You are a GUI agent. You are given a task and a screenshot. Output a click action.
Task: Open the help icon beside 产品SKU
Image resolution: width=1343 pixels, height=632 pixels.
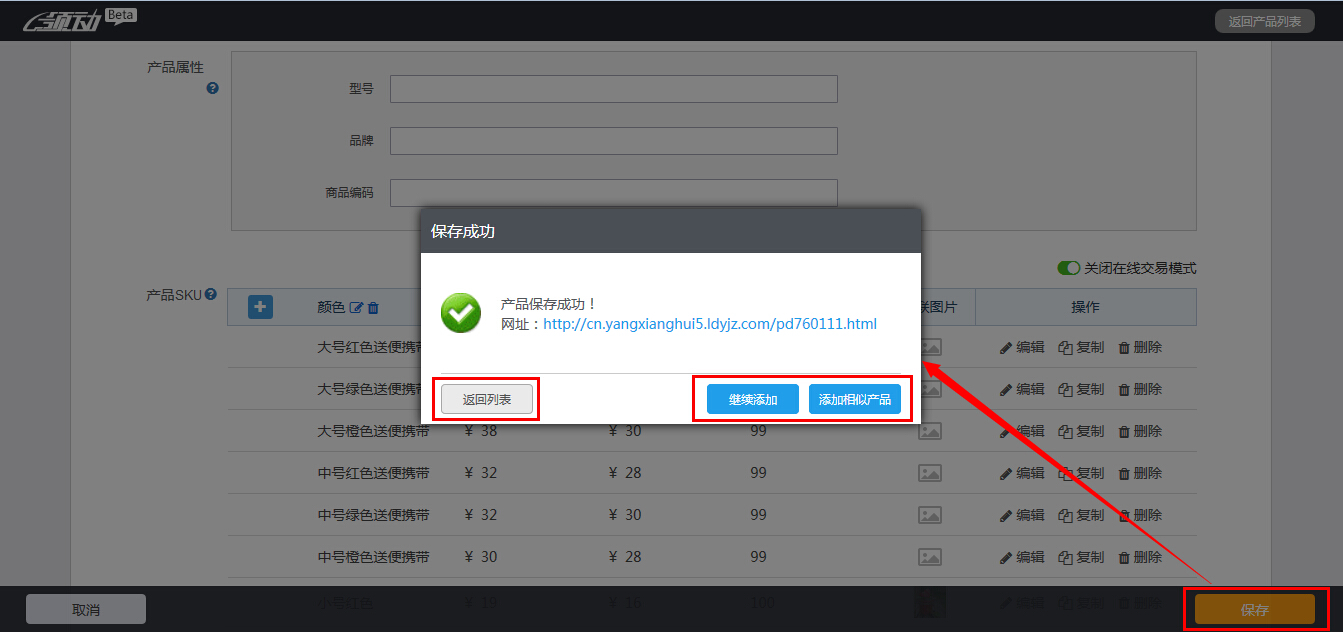[x=211, y=295]
